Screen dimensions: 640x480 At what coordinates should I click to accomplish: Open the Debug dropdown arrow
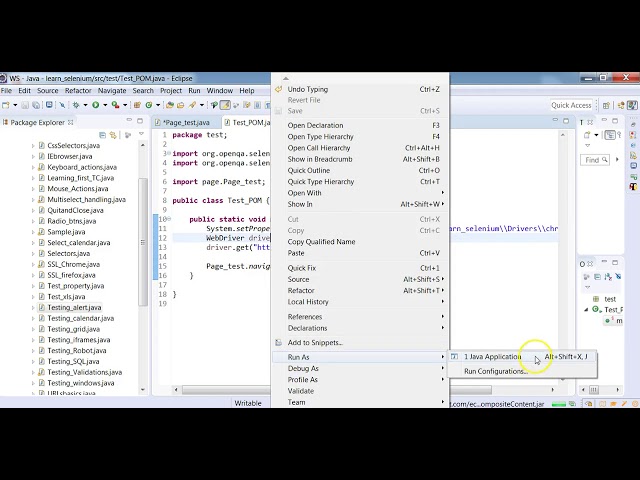85,105
